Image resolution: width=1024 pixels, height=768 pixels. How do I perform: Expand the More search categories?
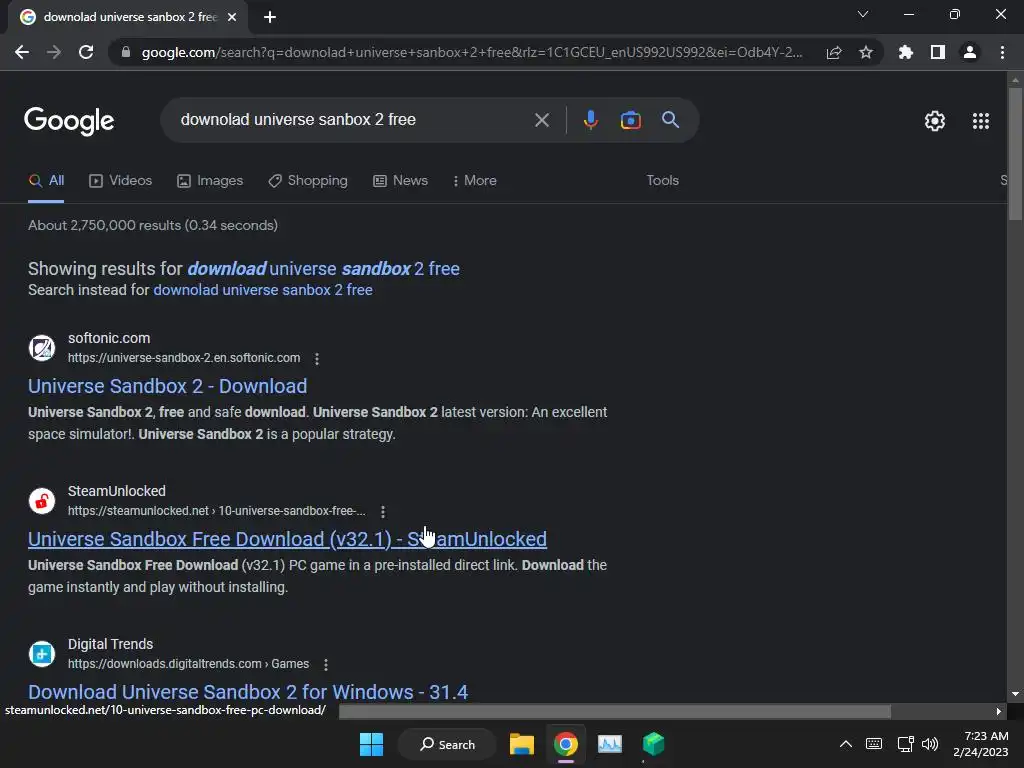pyautogui.click(x=474, y=181)
